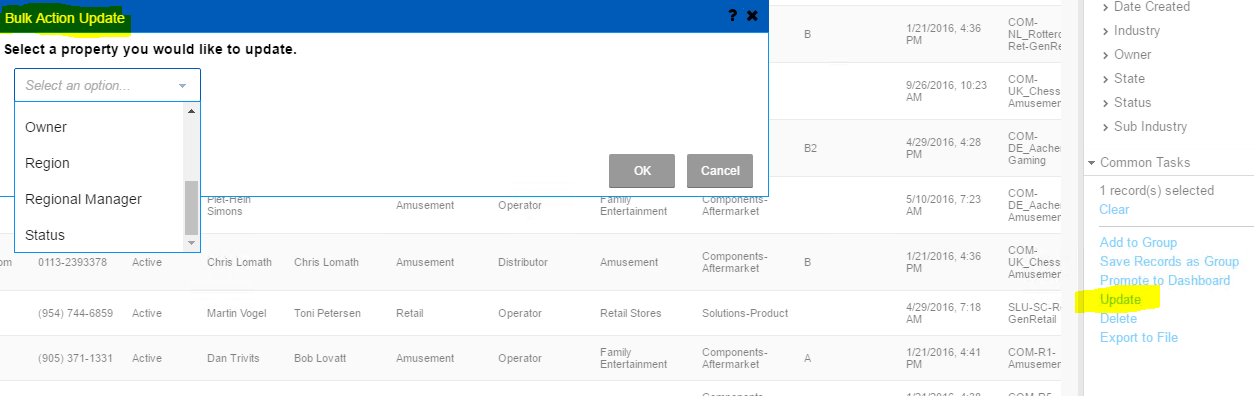The image size is (1254, 396).
Task: Select the Piet-Hein Simons cell
Action: [229, 205]
